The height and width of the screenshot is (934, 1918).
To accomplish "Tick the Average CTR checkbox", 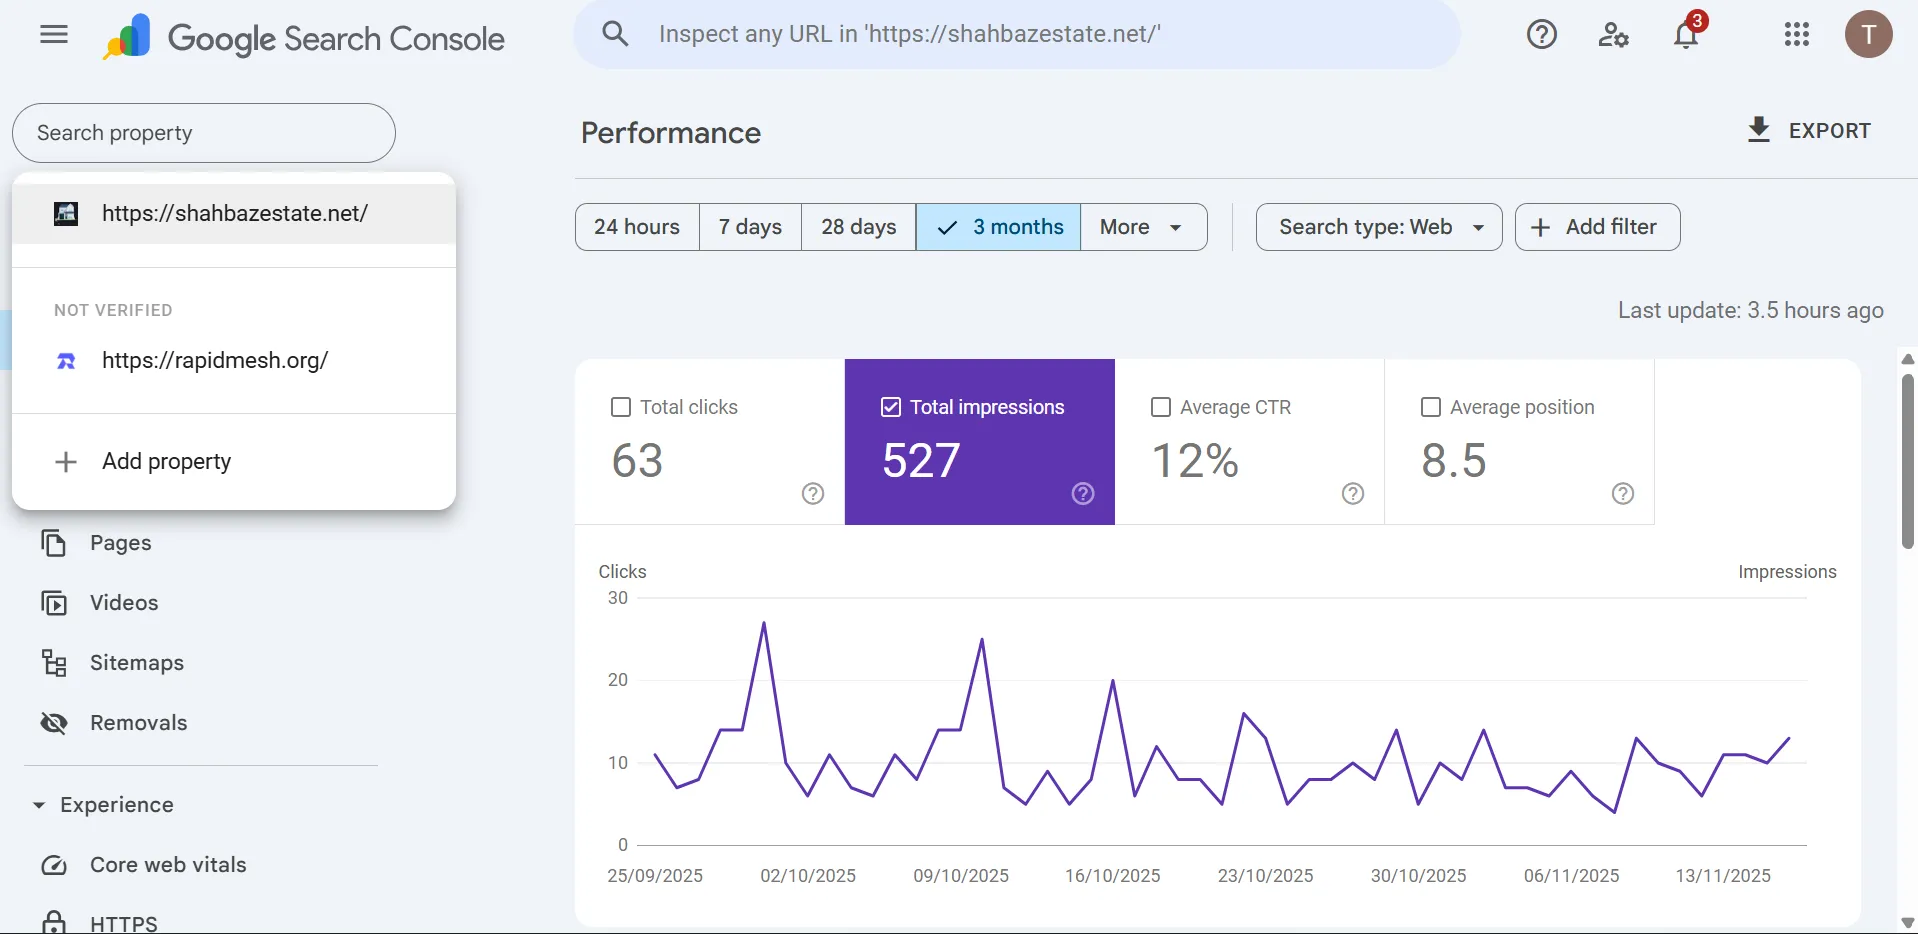I will [x=1161, y=407].
